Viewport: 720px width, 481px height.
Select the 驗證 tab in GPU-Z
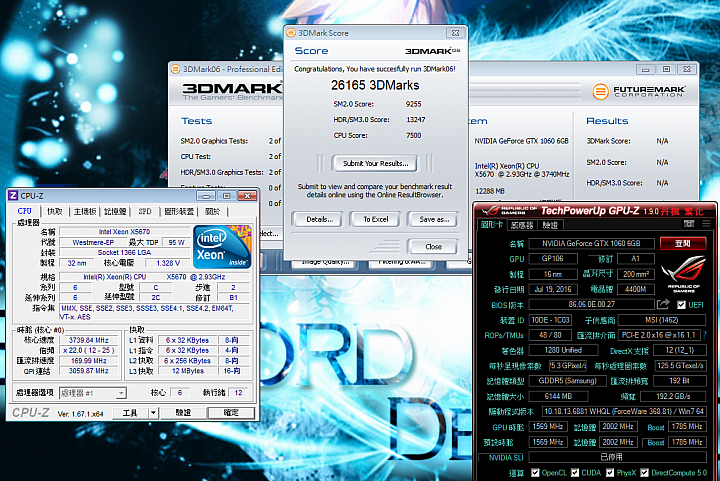point(550,225)
